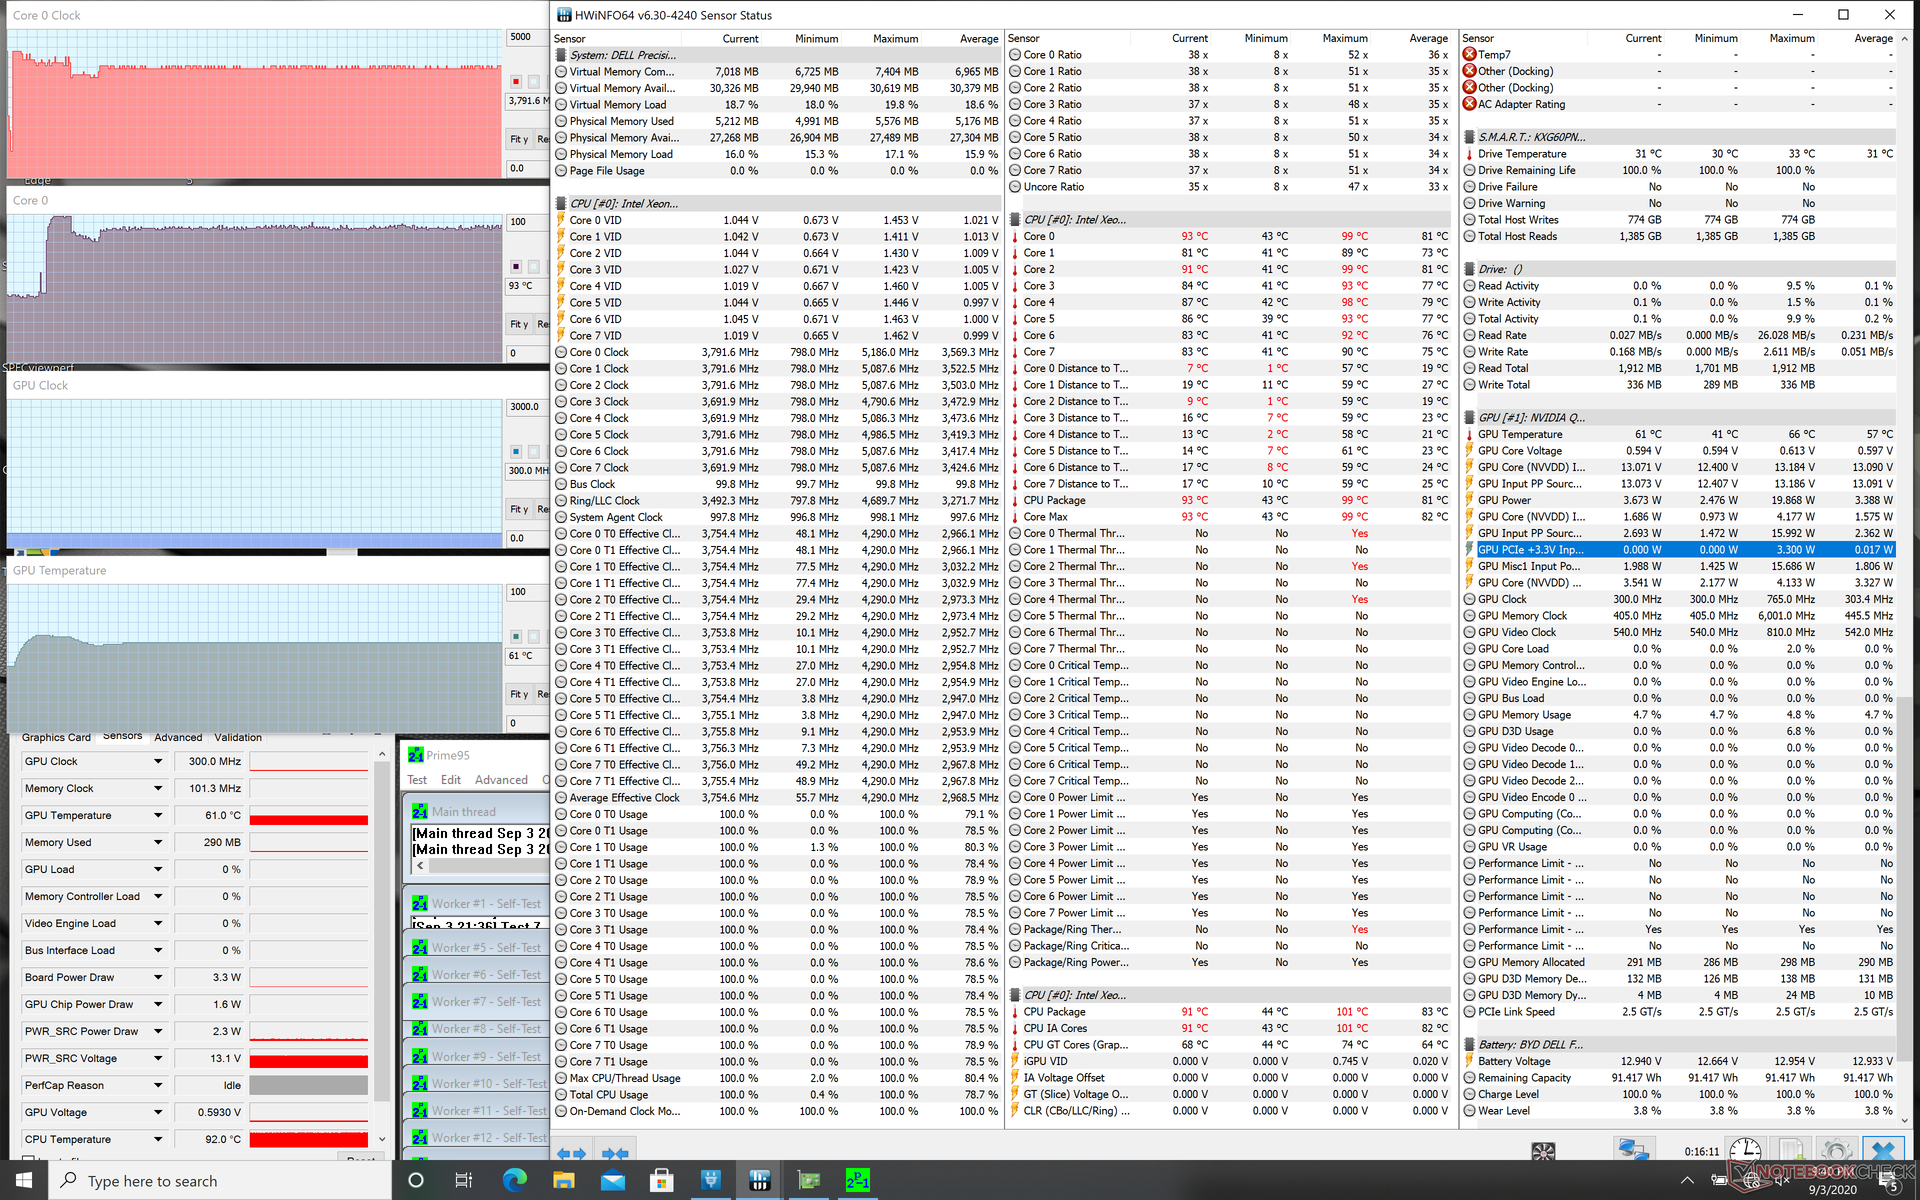The image size is (1920, 1200).
Task: Click the fan control icon in HWiNFO
Action: point(1543,1151)
